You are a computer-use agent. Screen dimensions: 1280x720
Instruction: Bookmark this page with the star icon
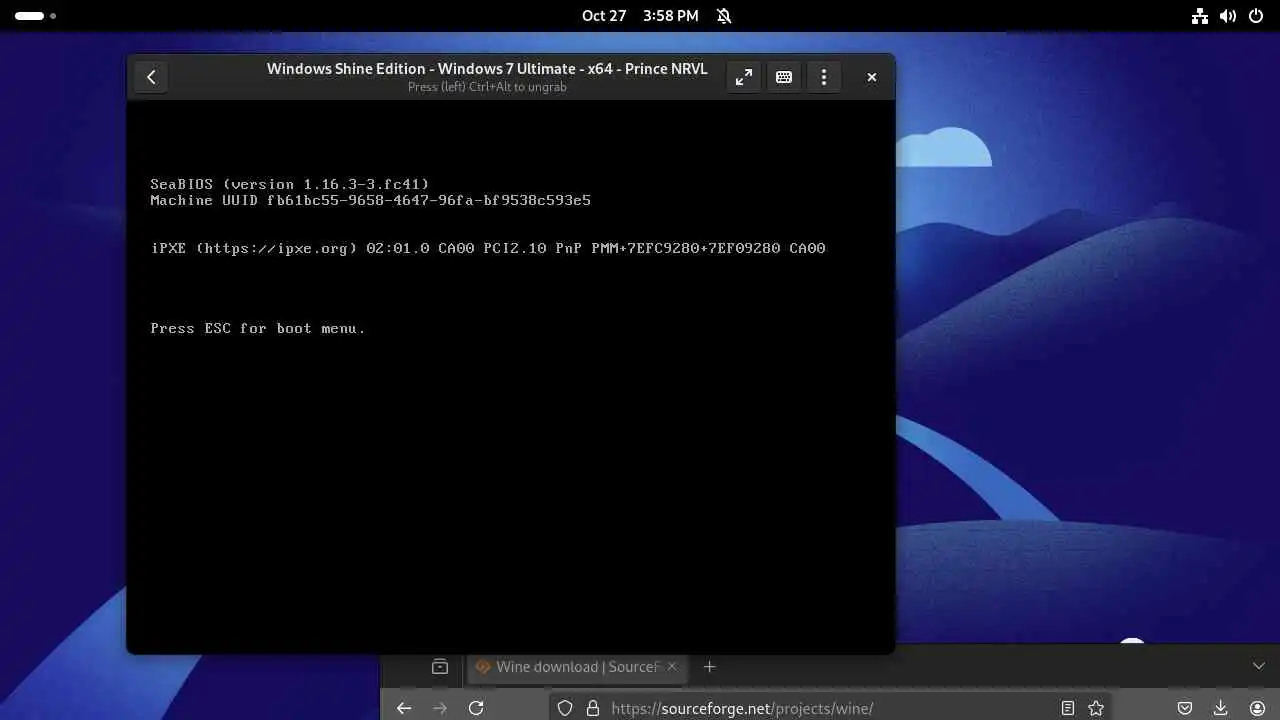click(x=1096, y=708)
